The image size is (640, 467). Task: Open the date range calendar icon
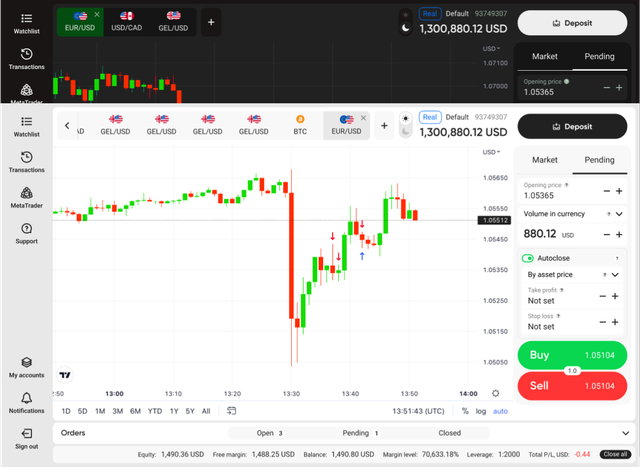(x=231, y=411)
